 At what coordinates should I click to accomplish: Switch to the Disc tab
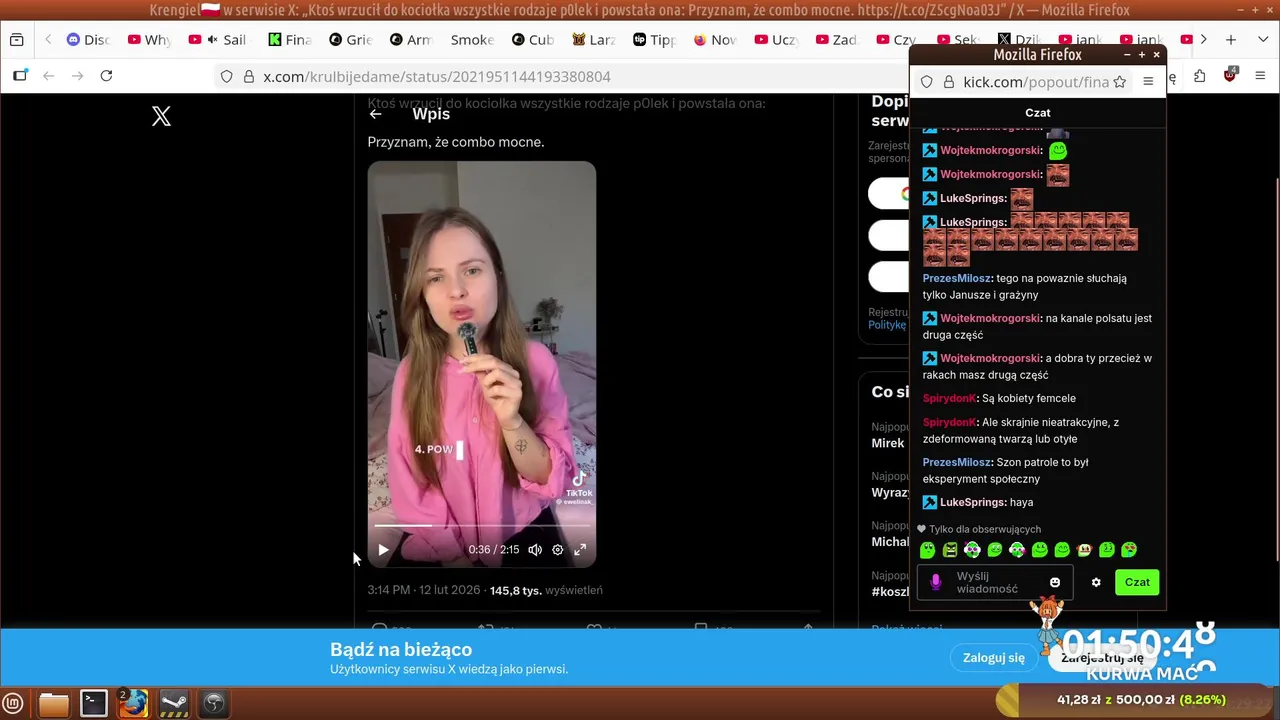pos(88,40)
